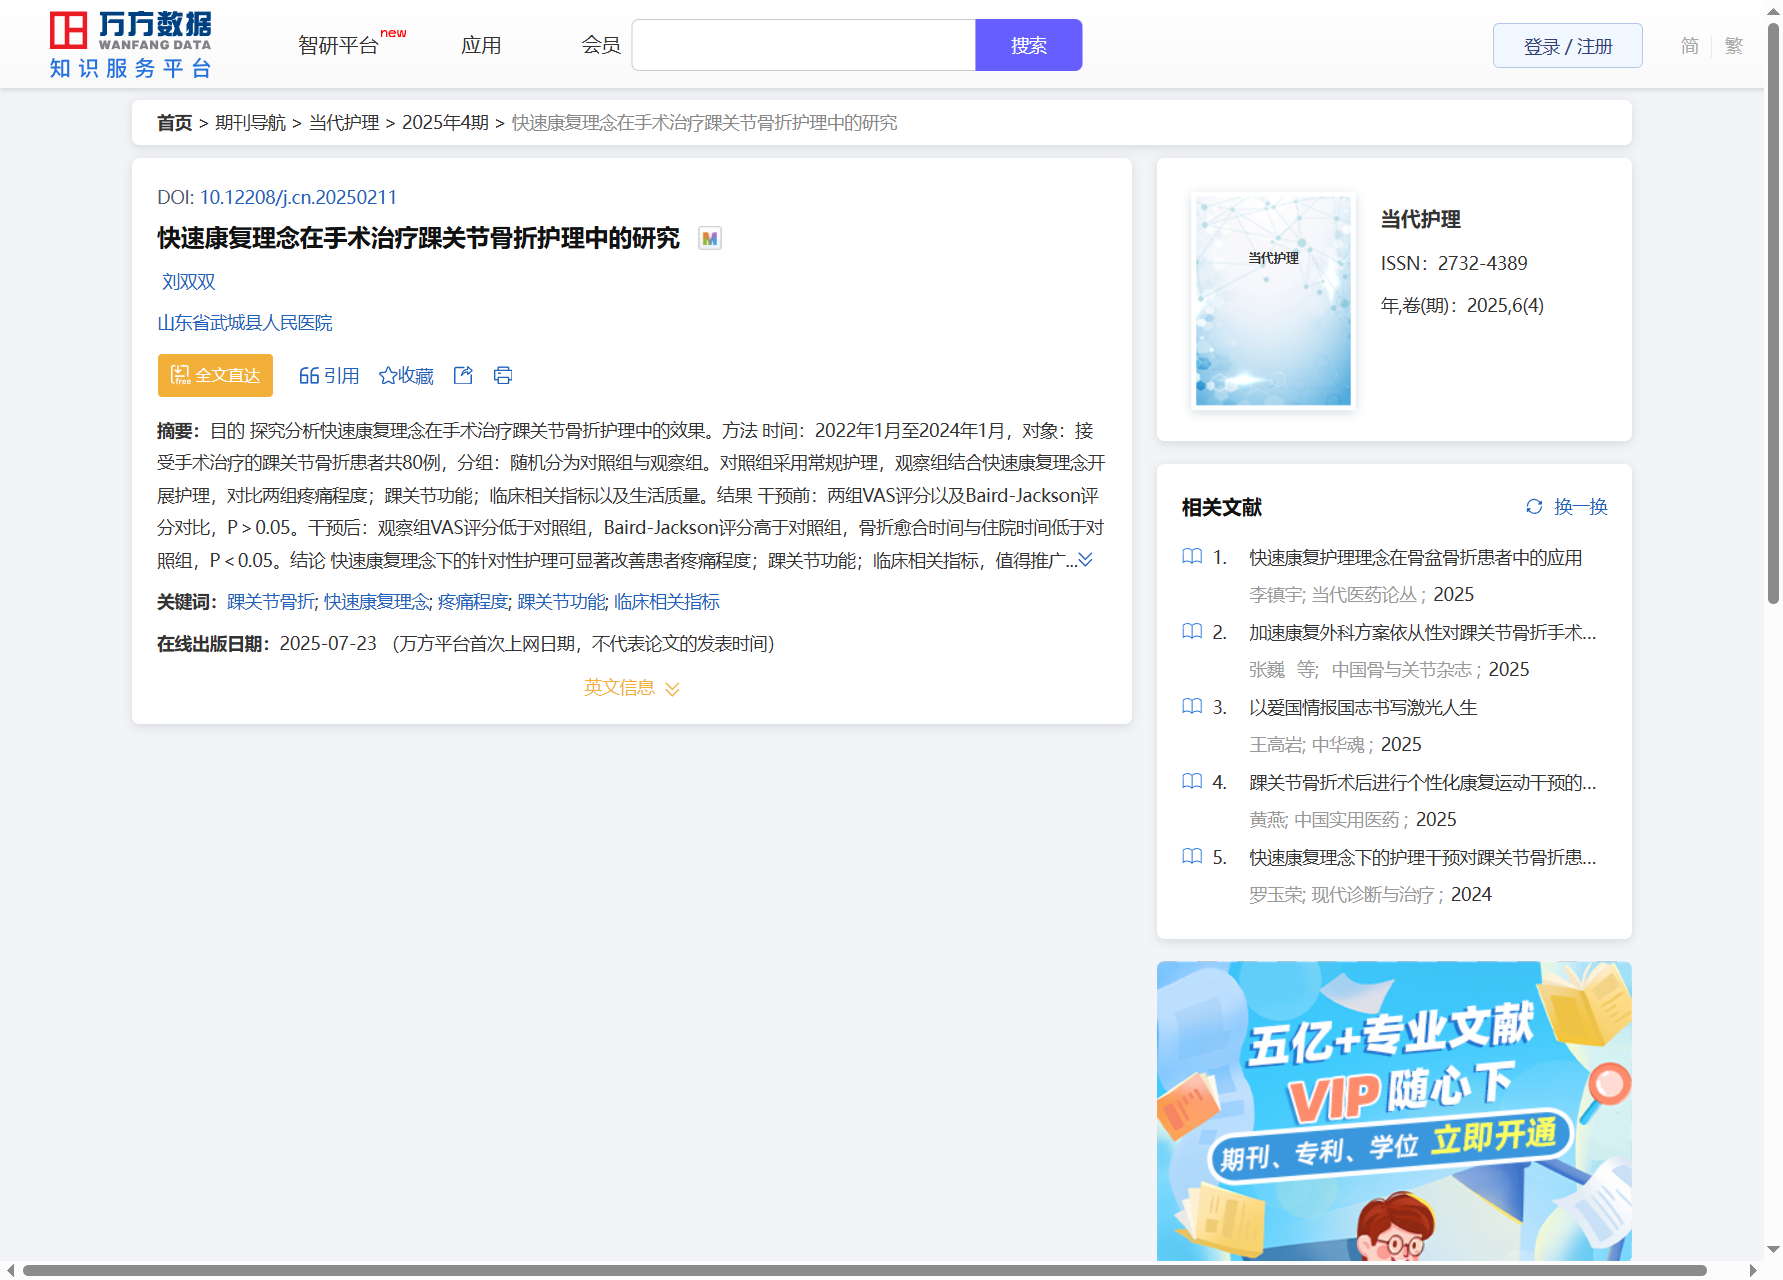Switch to traditional Chinese with 繁
Screen dimensions: 1783x1280
click(x=1734, y=45)
